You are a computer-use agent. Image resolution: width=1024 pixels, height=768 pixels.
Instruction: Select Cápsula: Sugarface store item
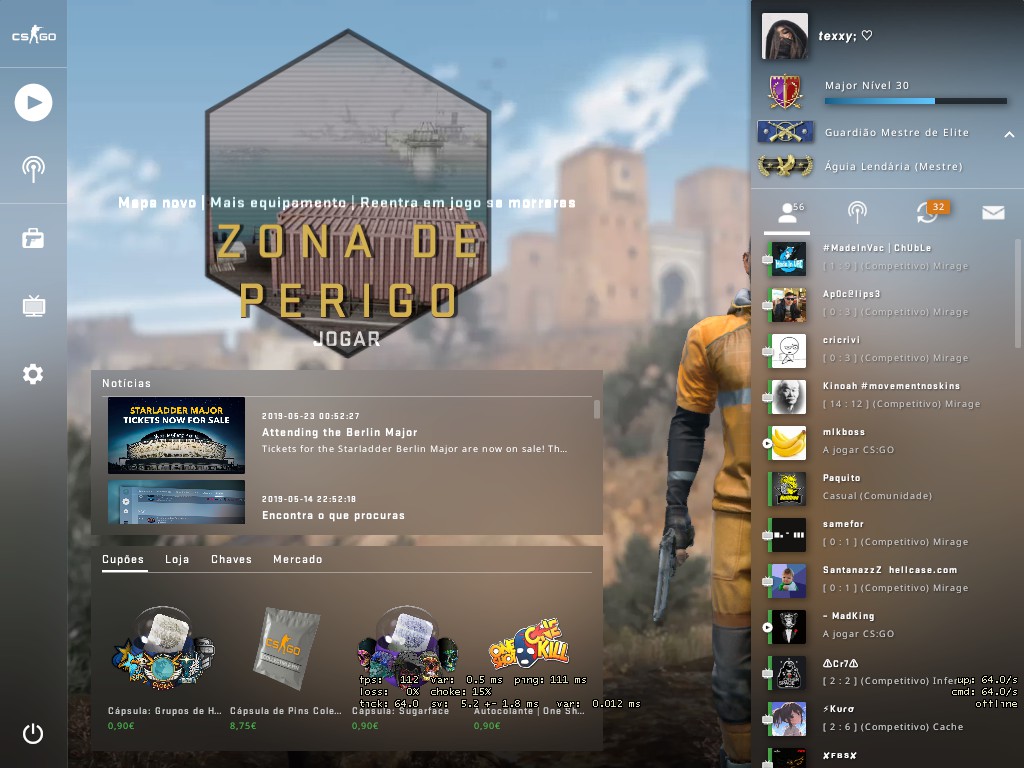(x=408, y=666)
